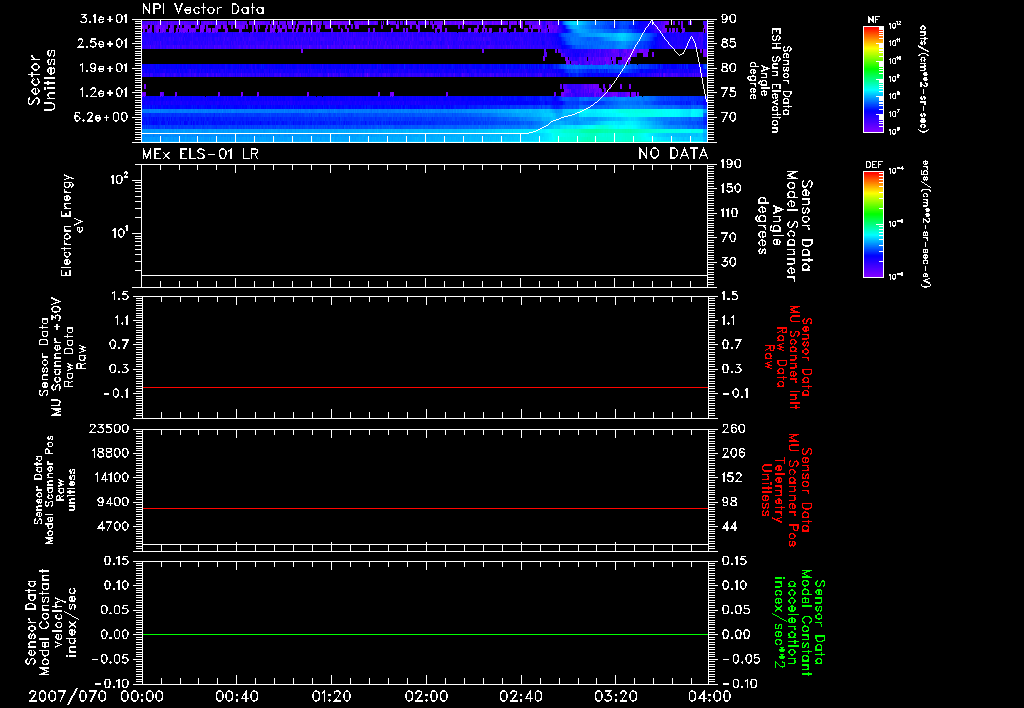The width and height of the screenshot is (1024, 708).
Task: Click the "150" scanner angle tick label
Action: [x=731, y=189]
